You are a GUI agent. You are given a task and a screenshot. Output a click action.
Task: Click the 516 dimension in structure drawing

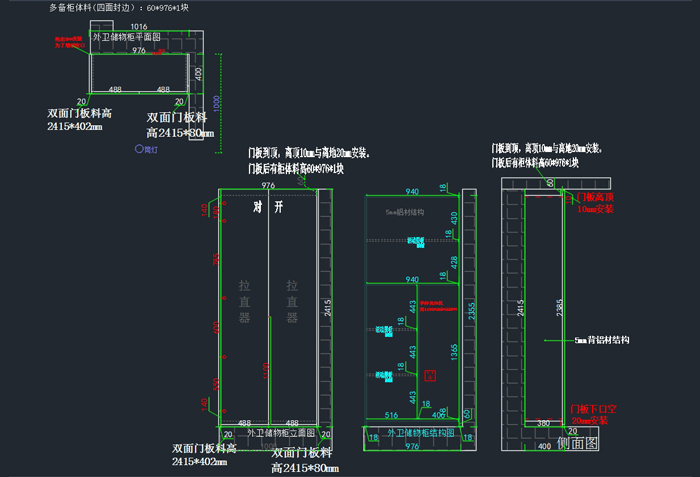tap(391, 413)
